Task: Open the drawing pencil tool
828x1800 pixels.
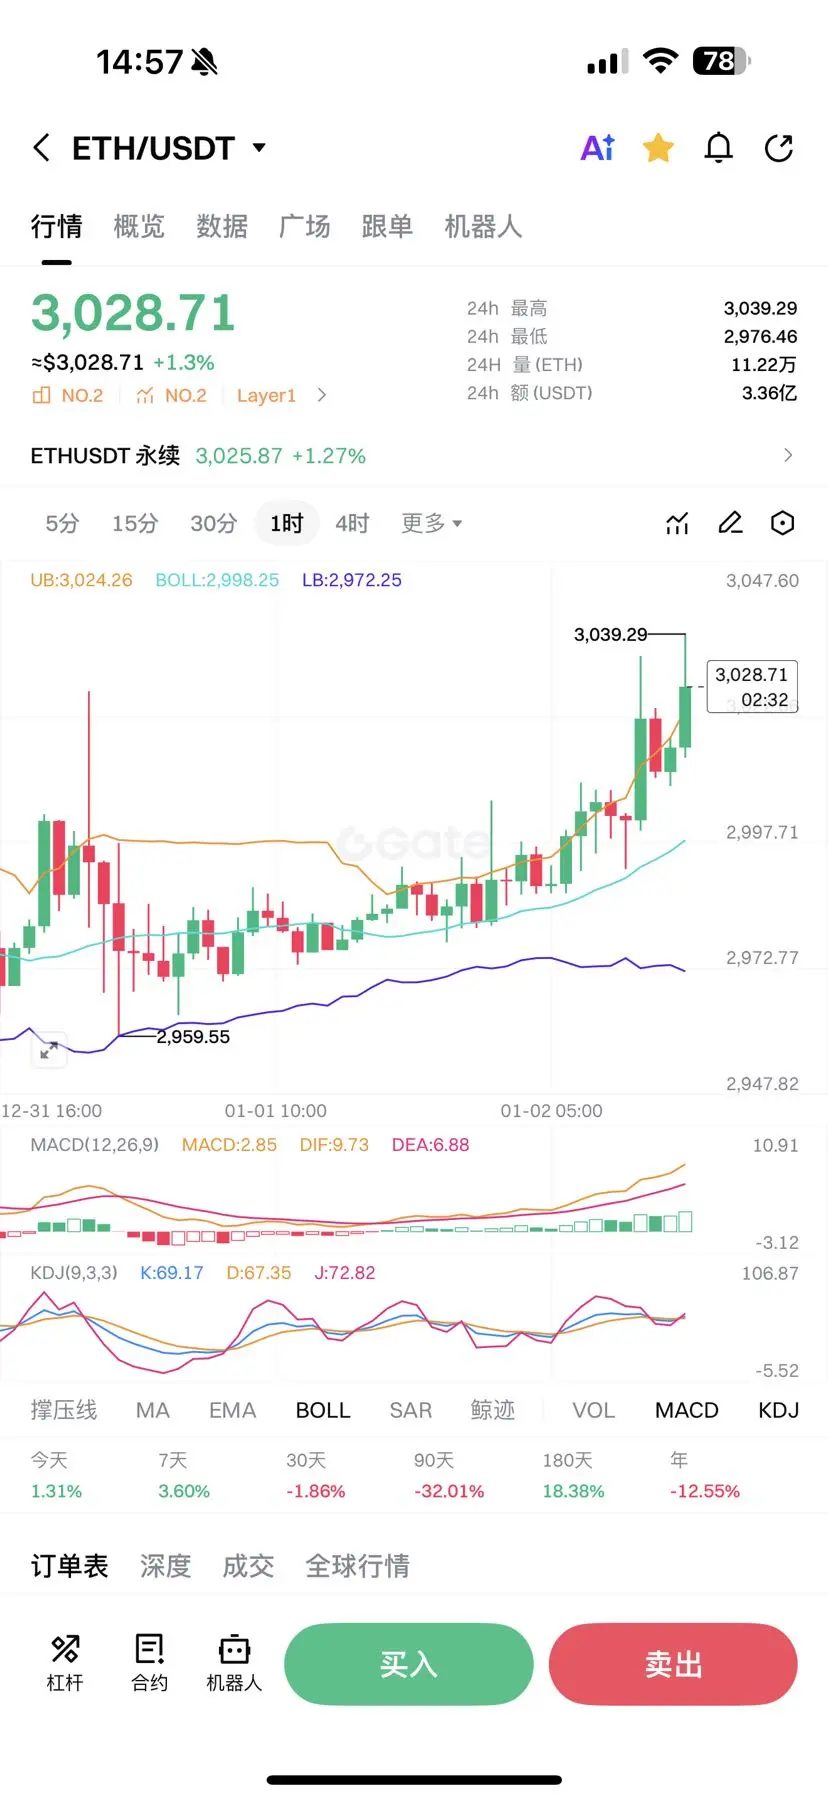Action: 731,523
